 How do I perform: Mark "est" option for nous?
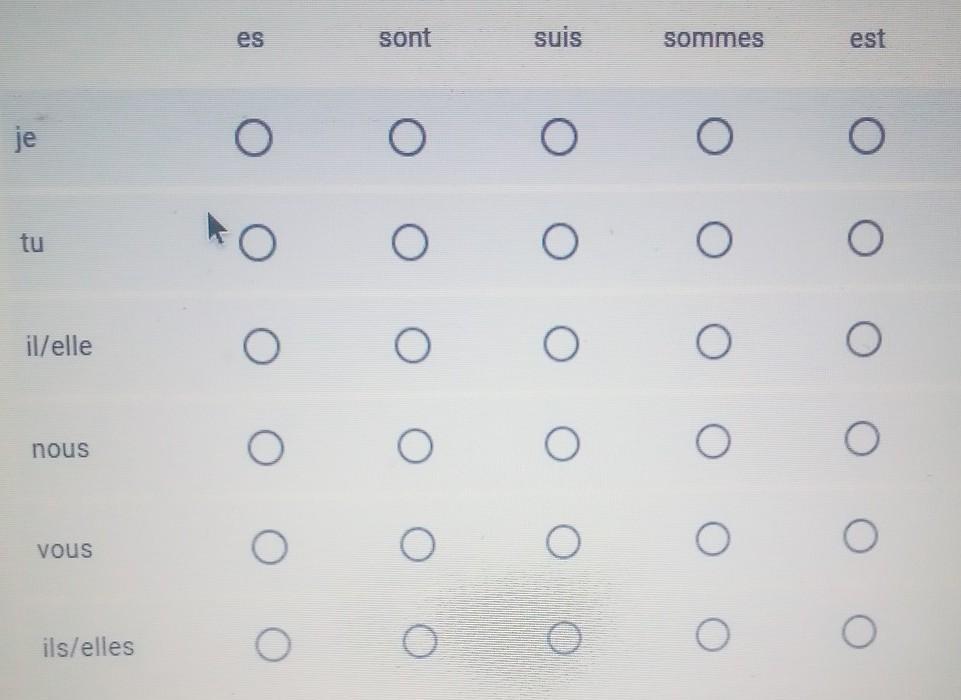pyautogui.click(x=862, y=438)
